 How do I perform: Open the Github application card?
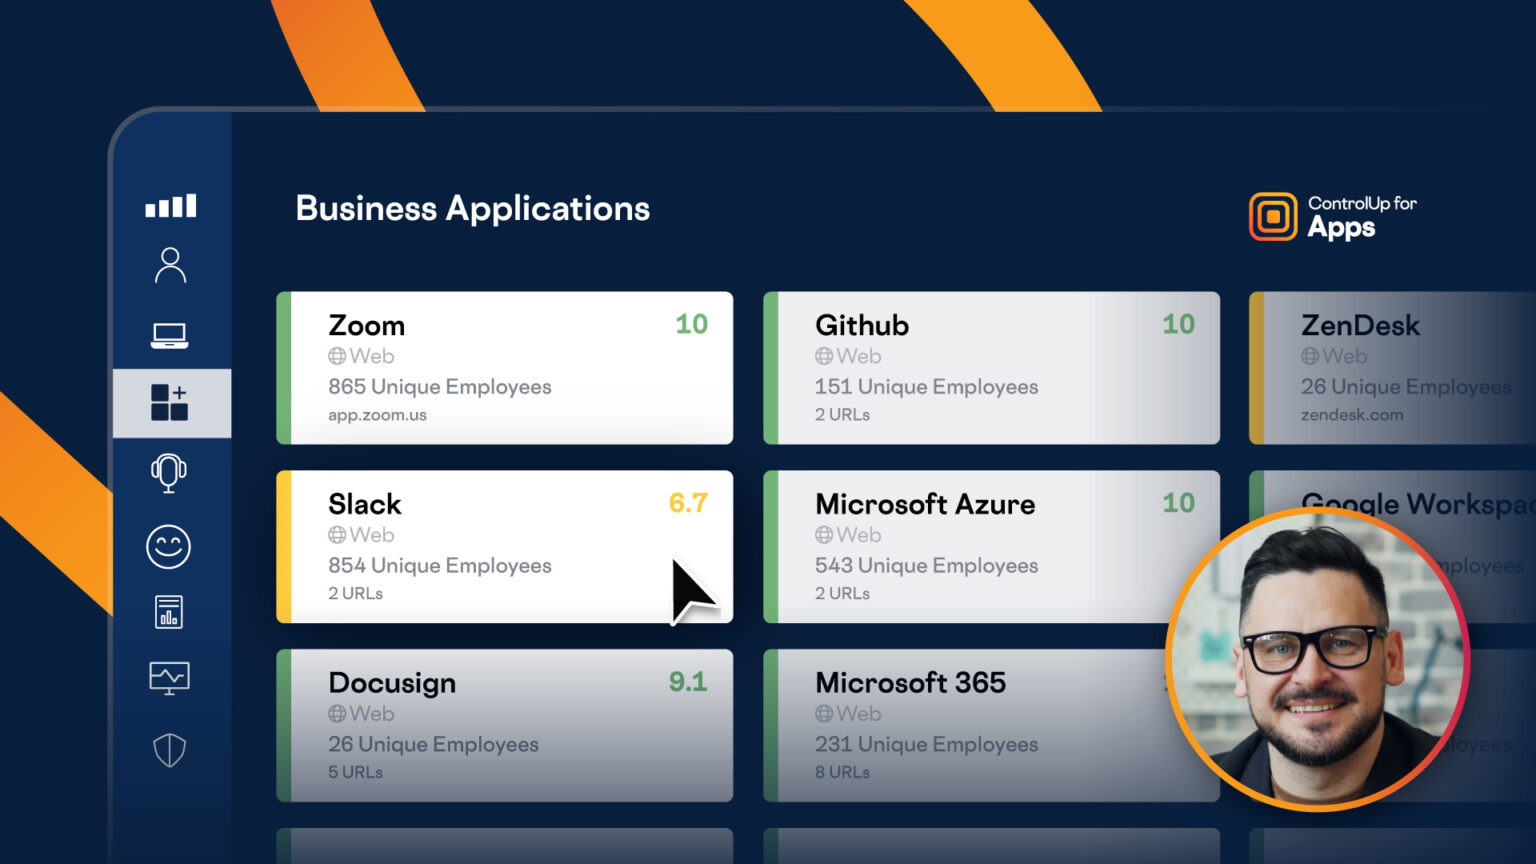click(991, 368)
